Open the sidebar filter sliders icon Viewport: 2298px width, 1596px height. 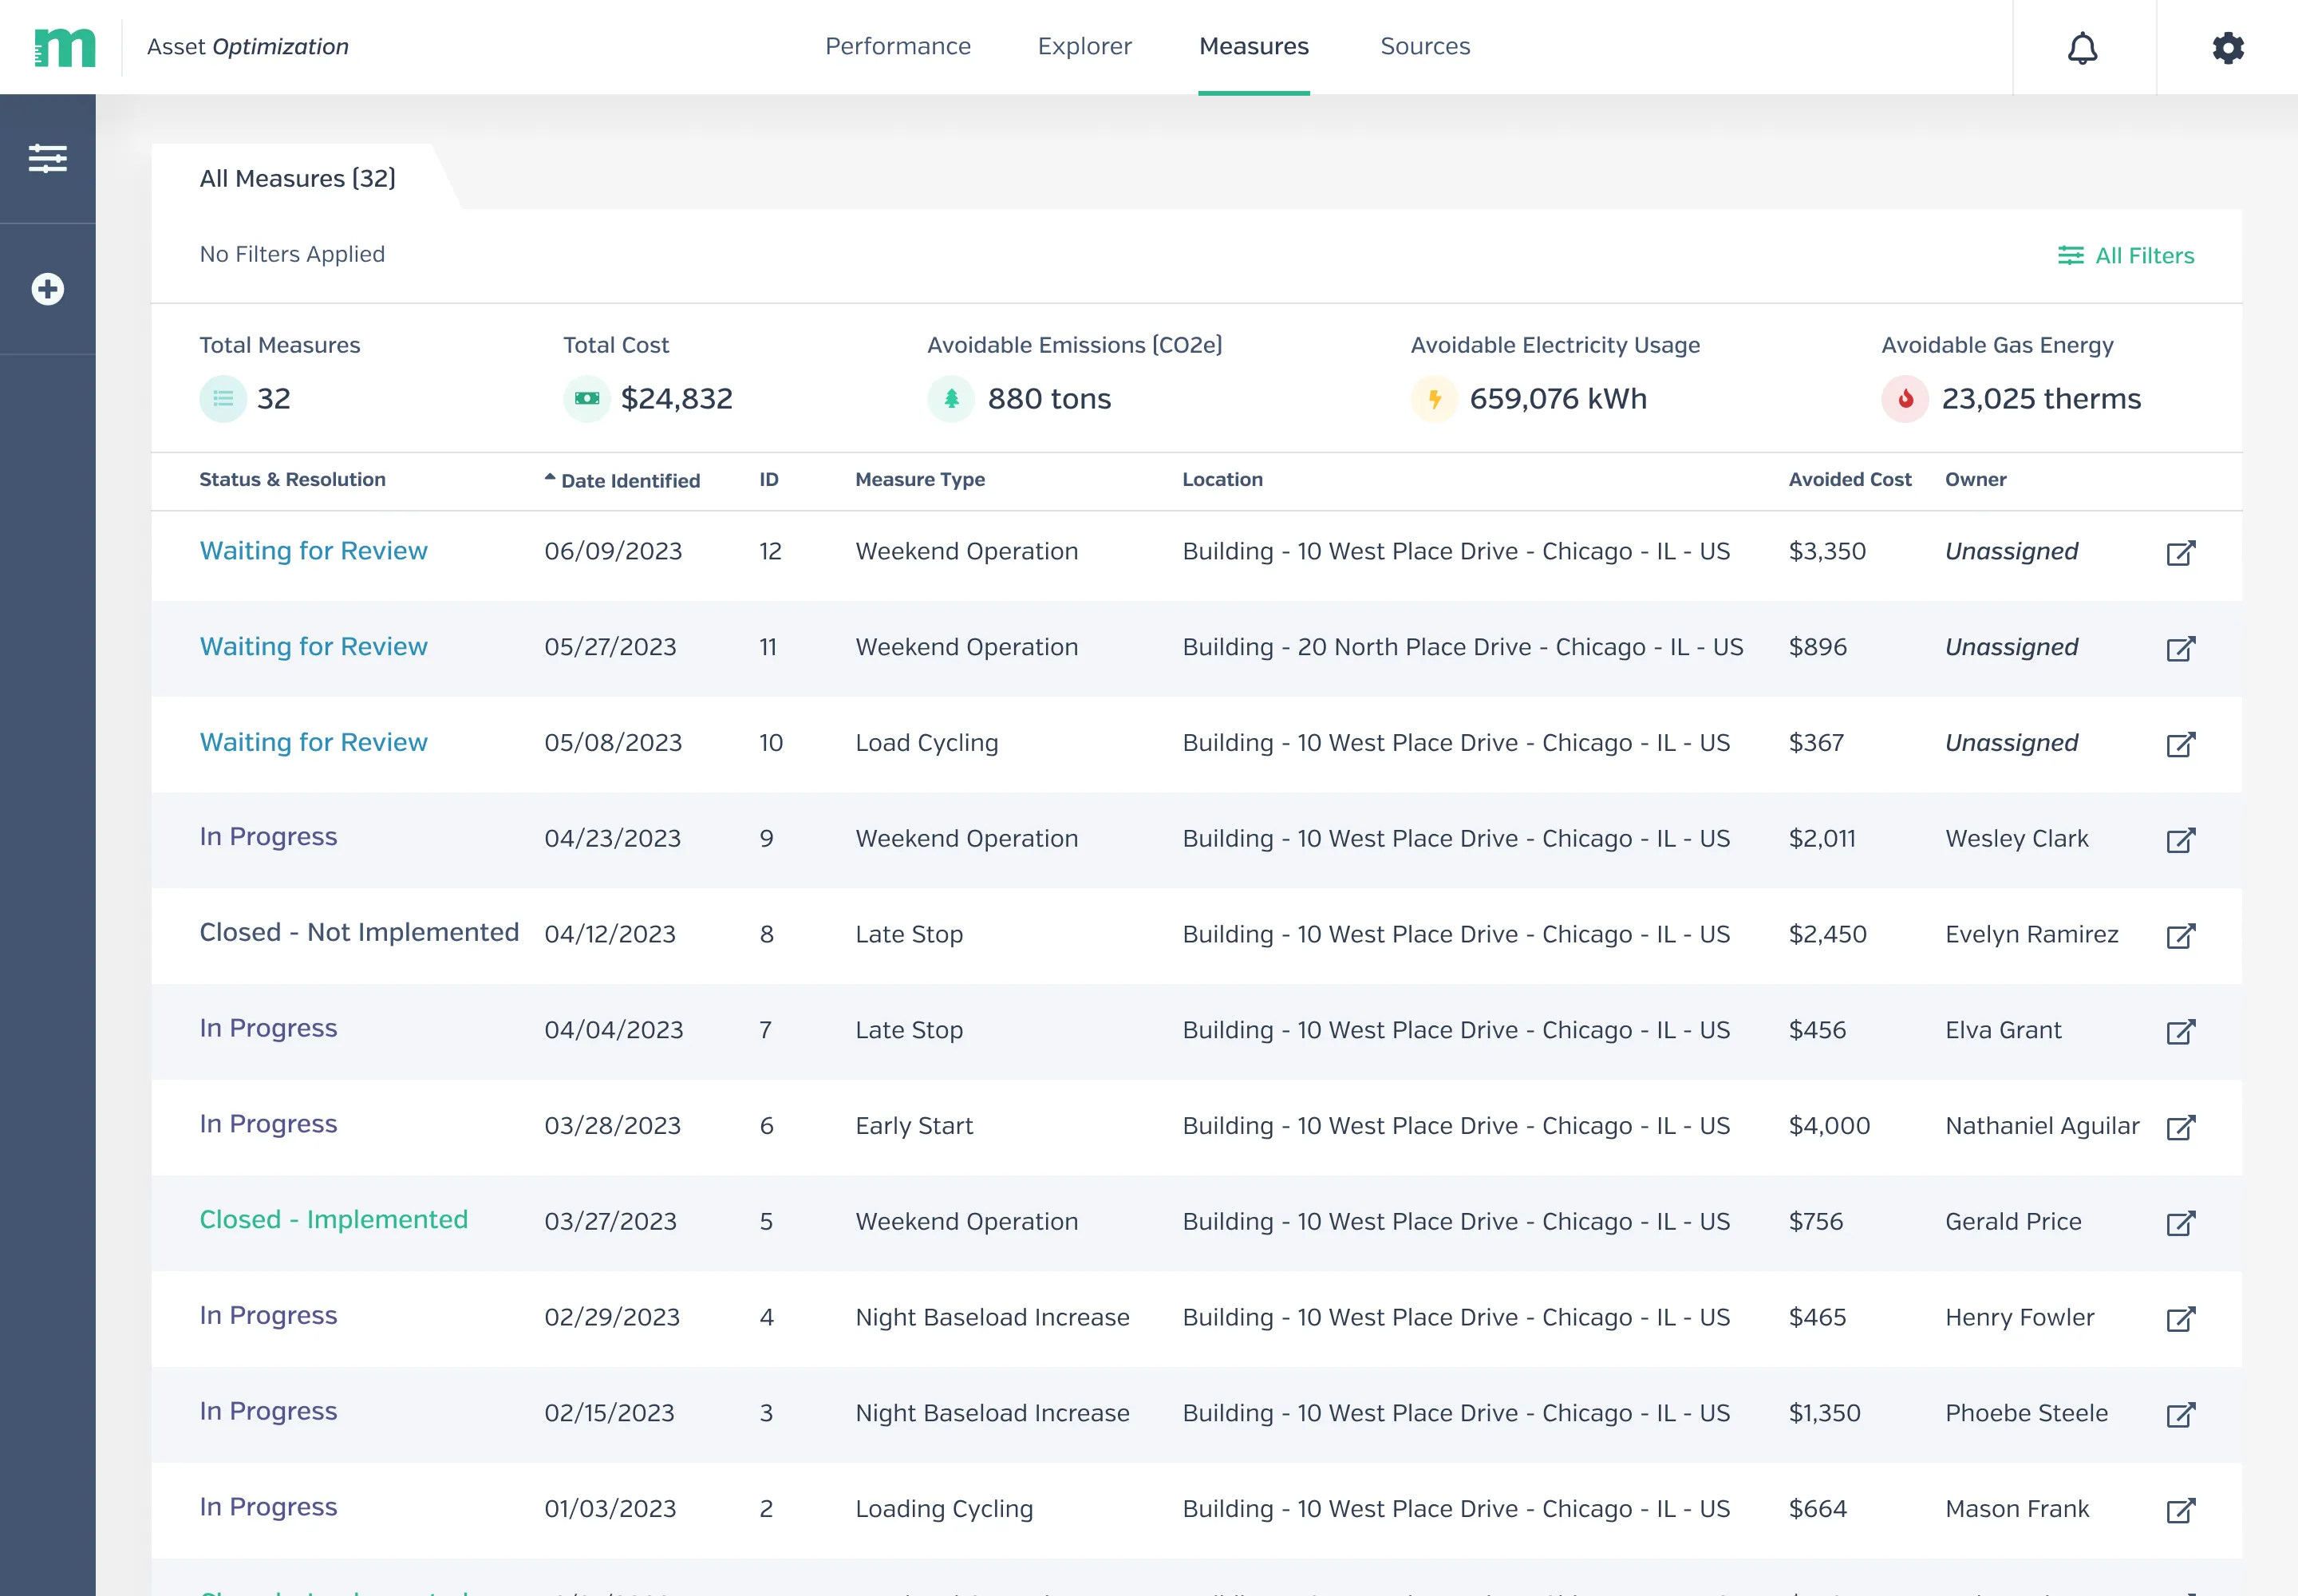pos(47,158)
